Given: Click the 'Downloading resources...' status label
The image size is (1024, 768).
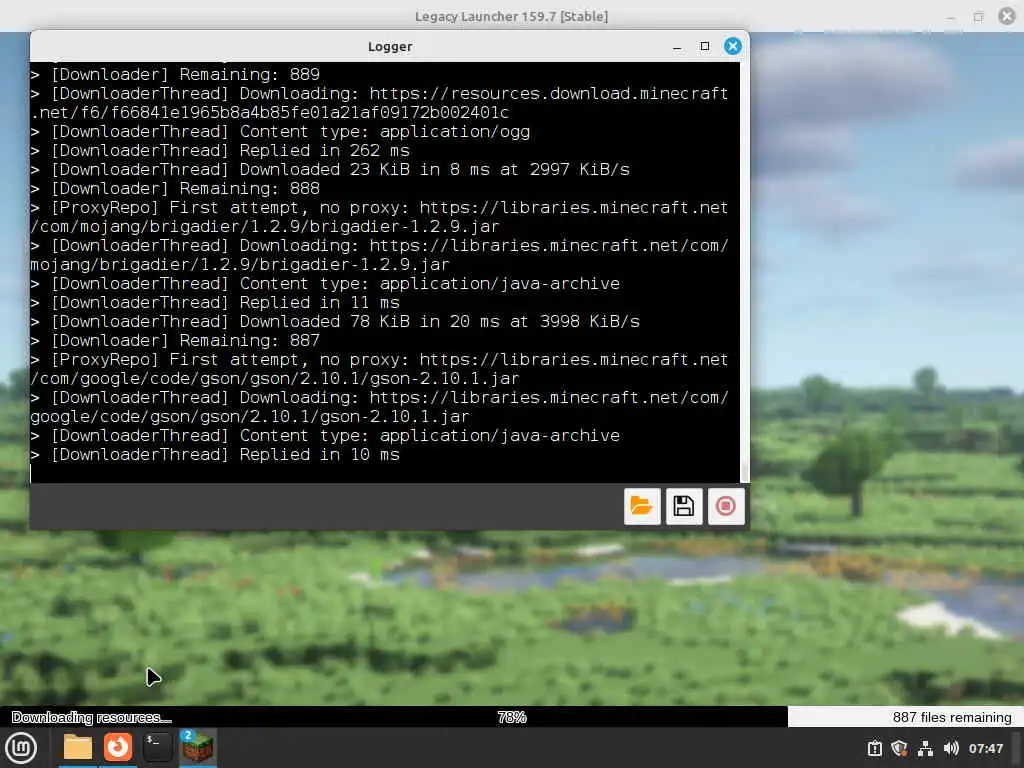Looking at the screenshot, I should (91, 717).
